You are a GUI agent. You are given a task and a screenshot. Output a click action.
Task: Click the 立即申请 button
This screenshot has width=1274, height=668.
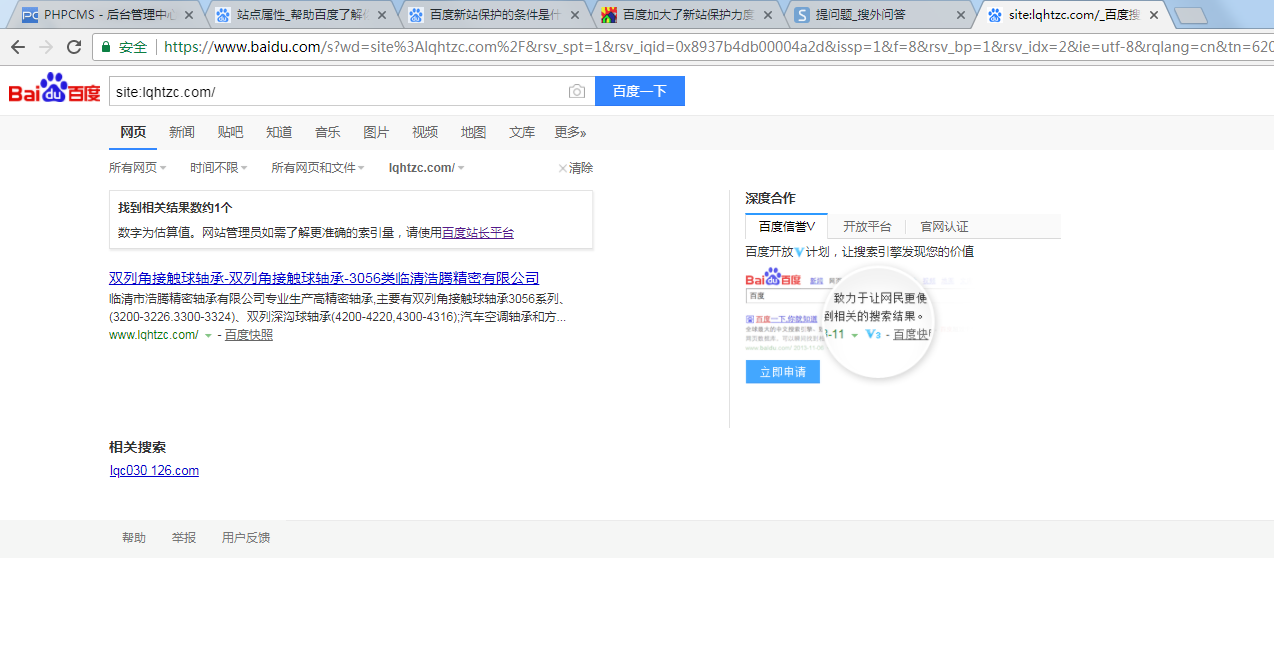pos(783,372)
